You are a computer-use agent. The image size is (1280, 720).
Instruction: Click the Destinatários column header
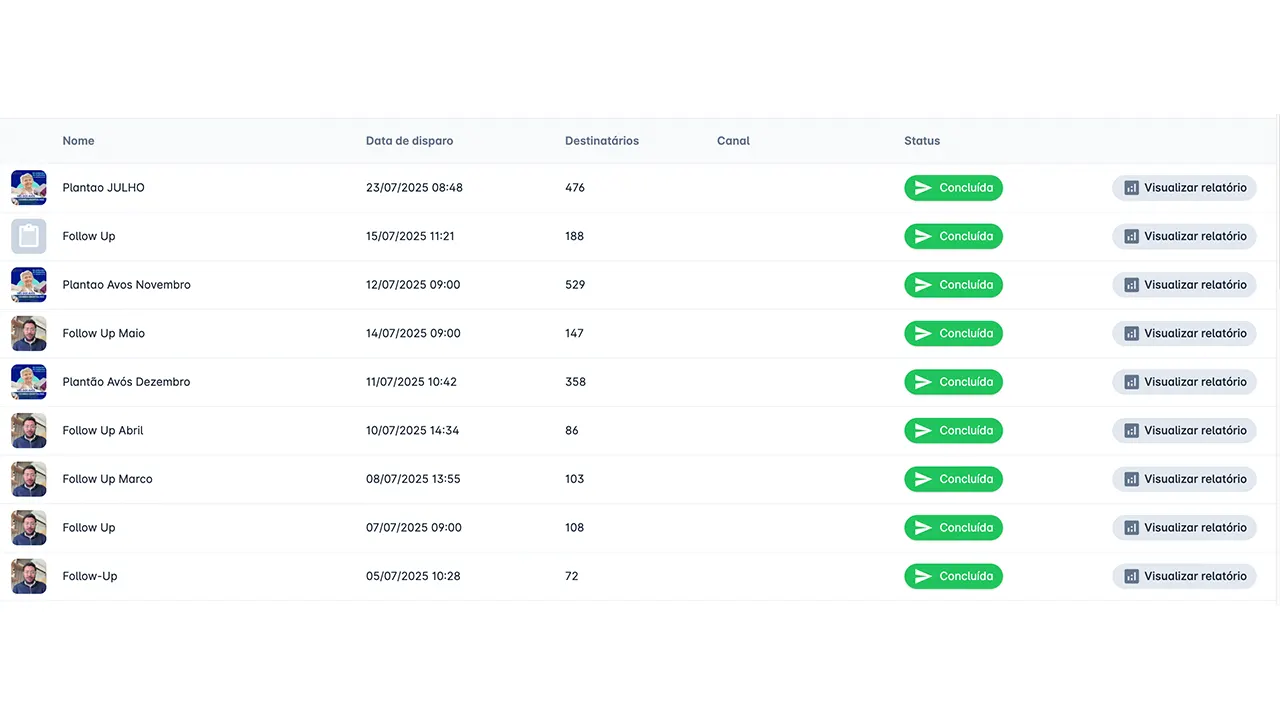601,141
